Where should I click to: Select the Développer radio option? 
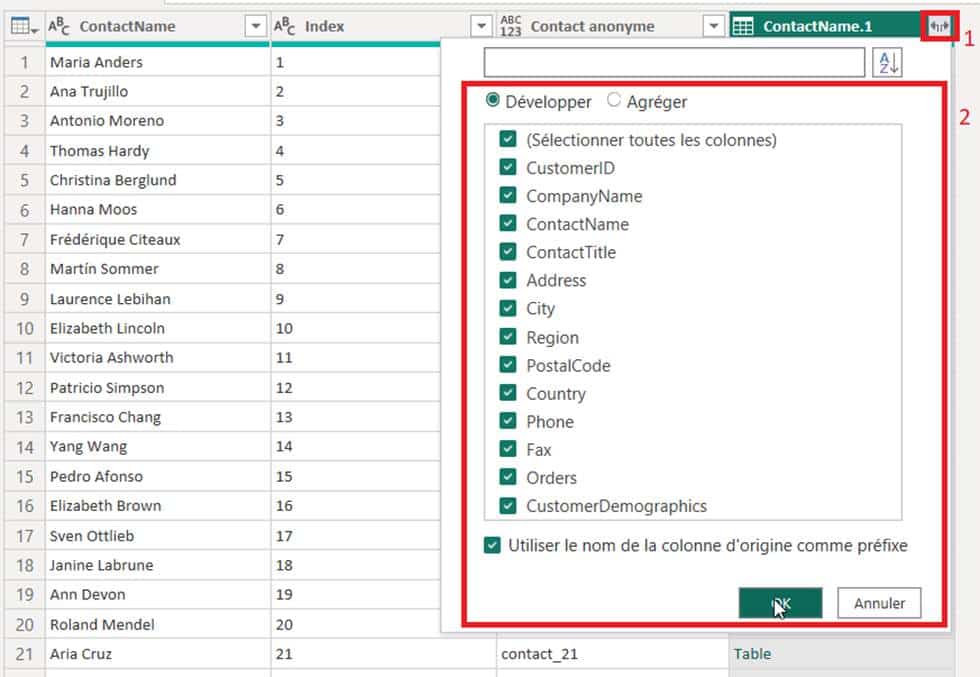tap(493, 101)
